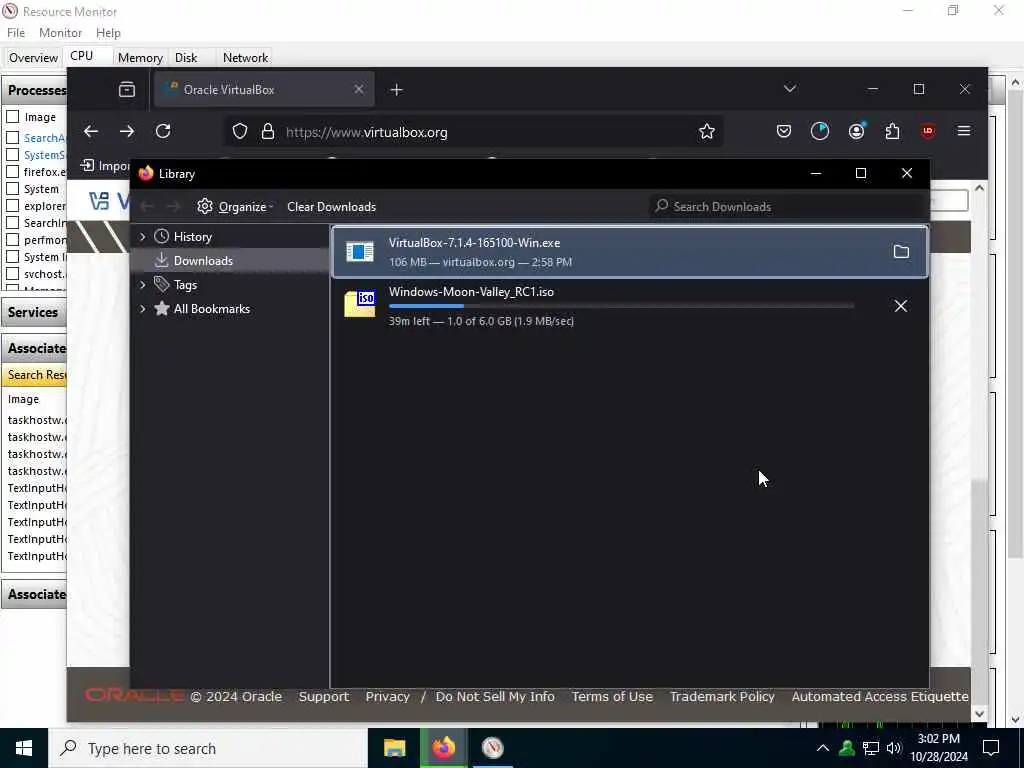
Task: Switch to Overview tab in Resource Monitor
Action: point(33,57)
